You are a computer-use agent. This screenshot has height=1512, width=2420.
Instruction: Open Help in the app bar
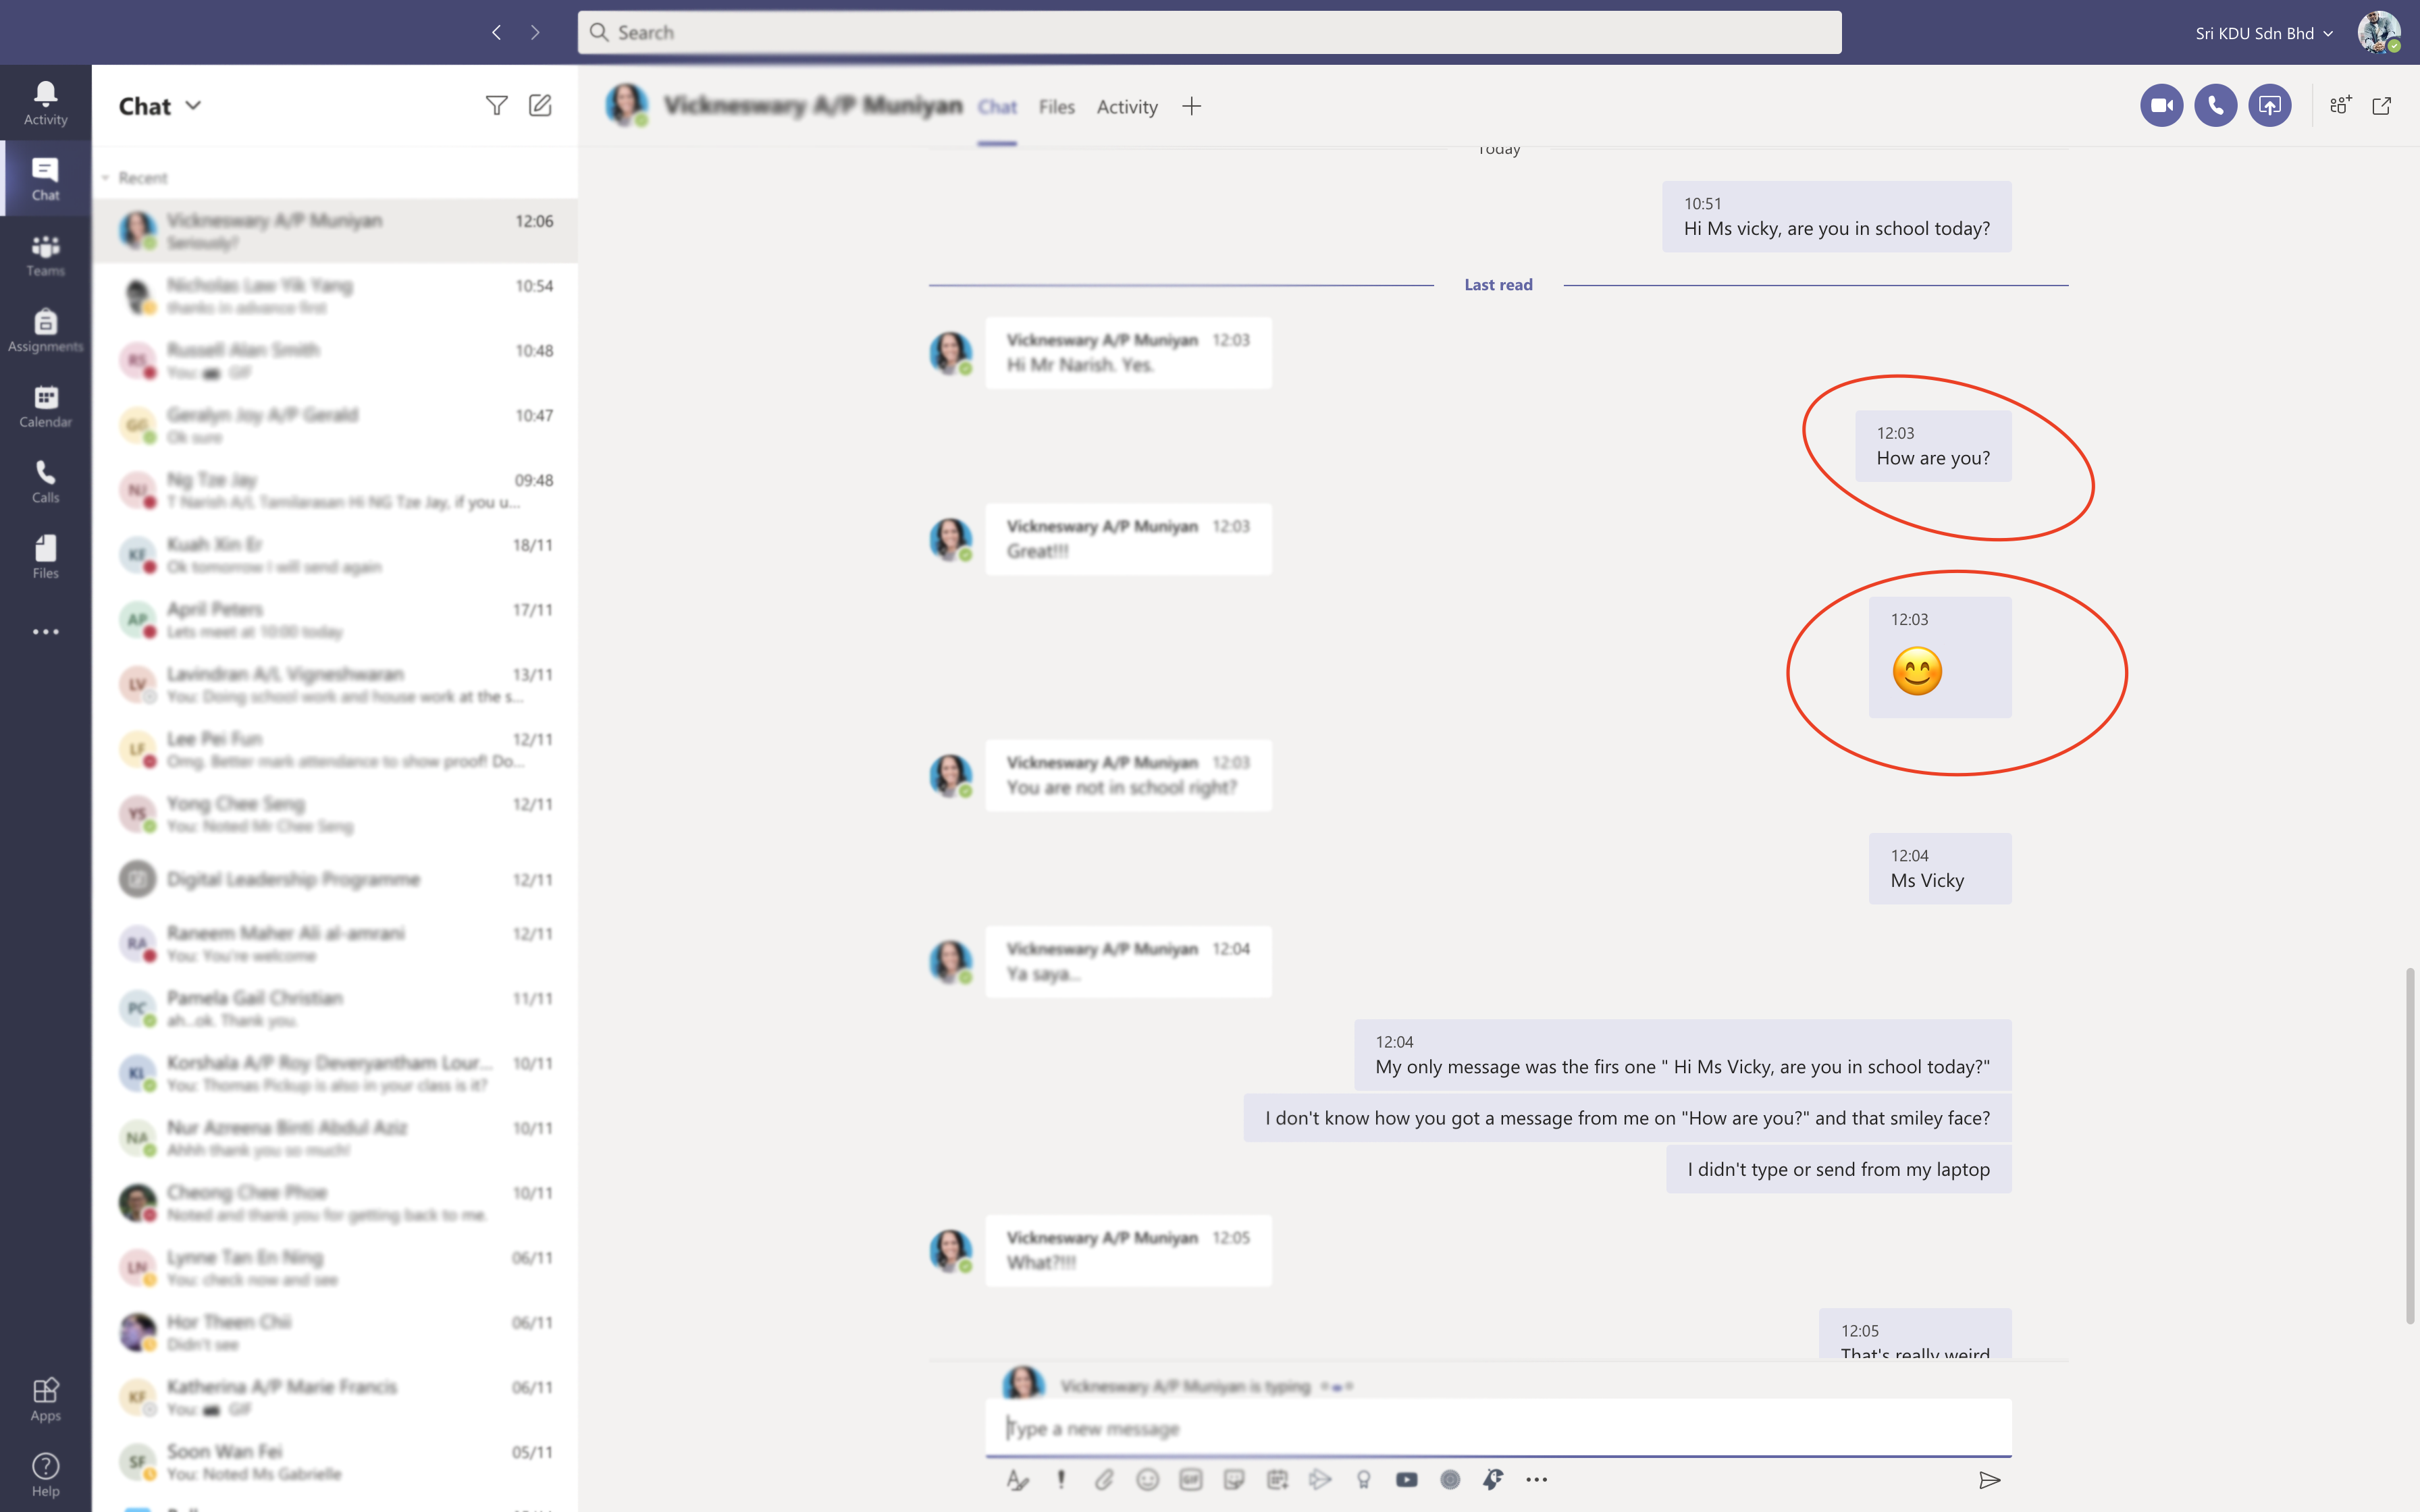[x=45, y=1475]
